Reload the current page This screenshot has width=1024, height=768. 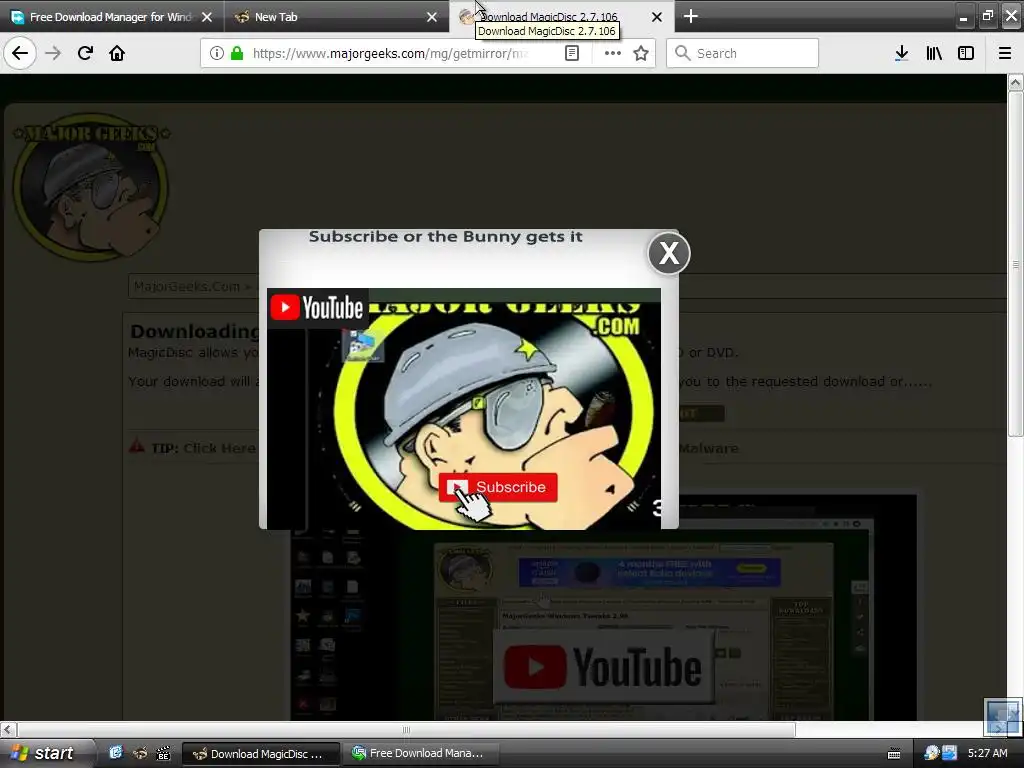pos(85,53)
